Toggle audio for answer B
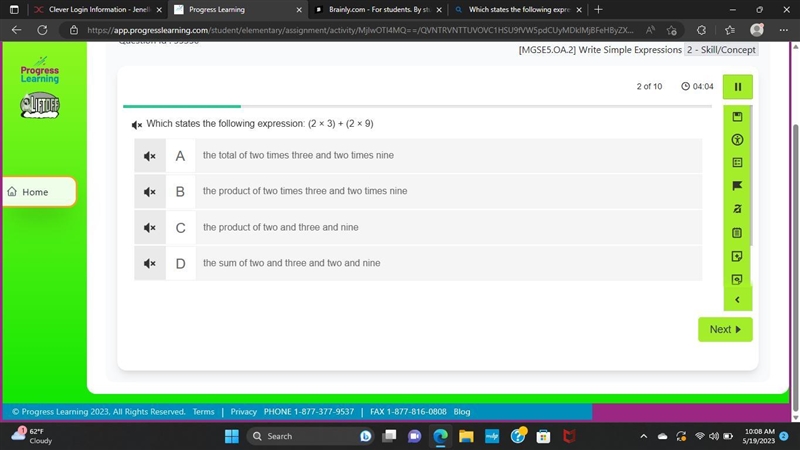This screenshot has height=450, width=800. click(149, 192)
